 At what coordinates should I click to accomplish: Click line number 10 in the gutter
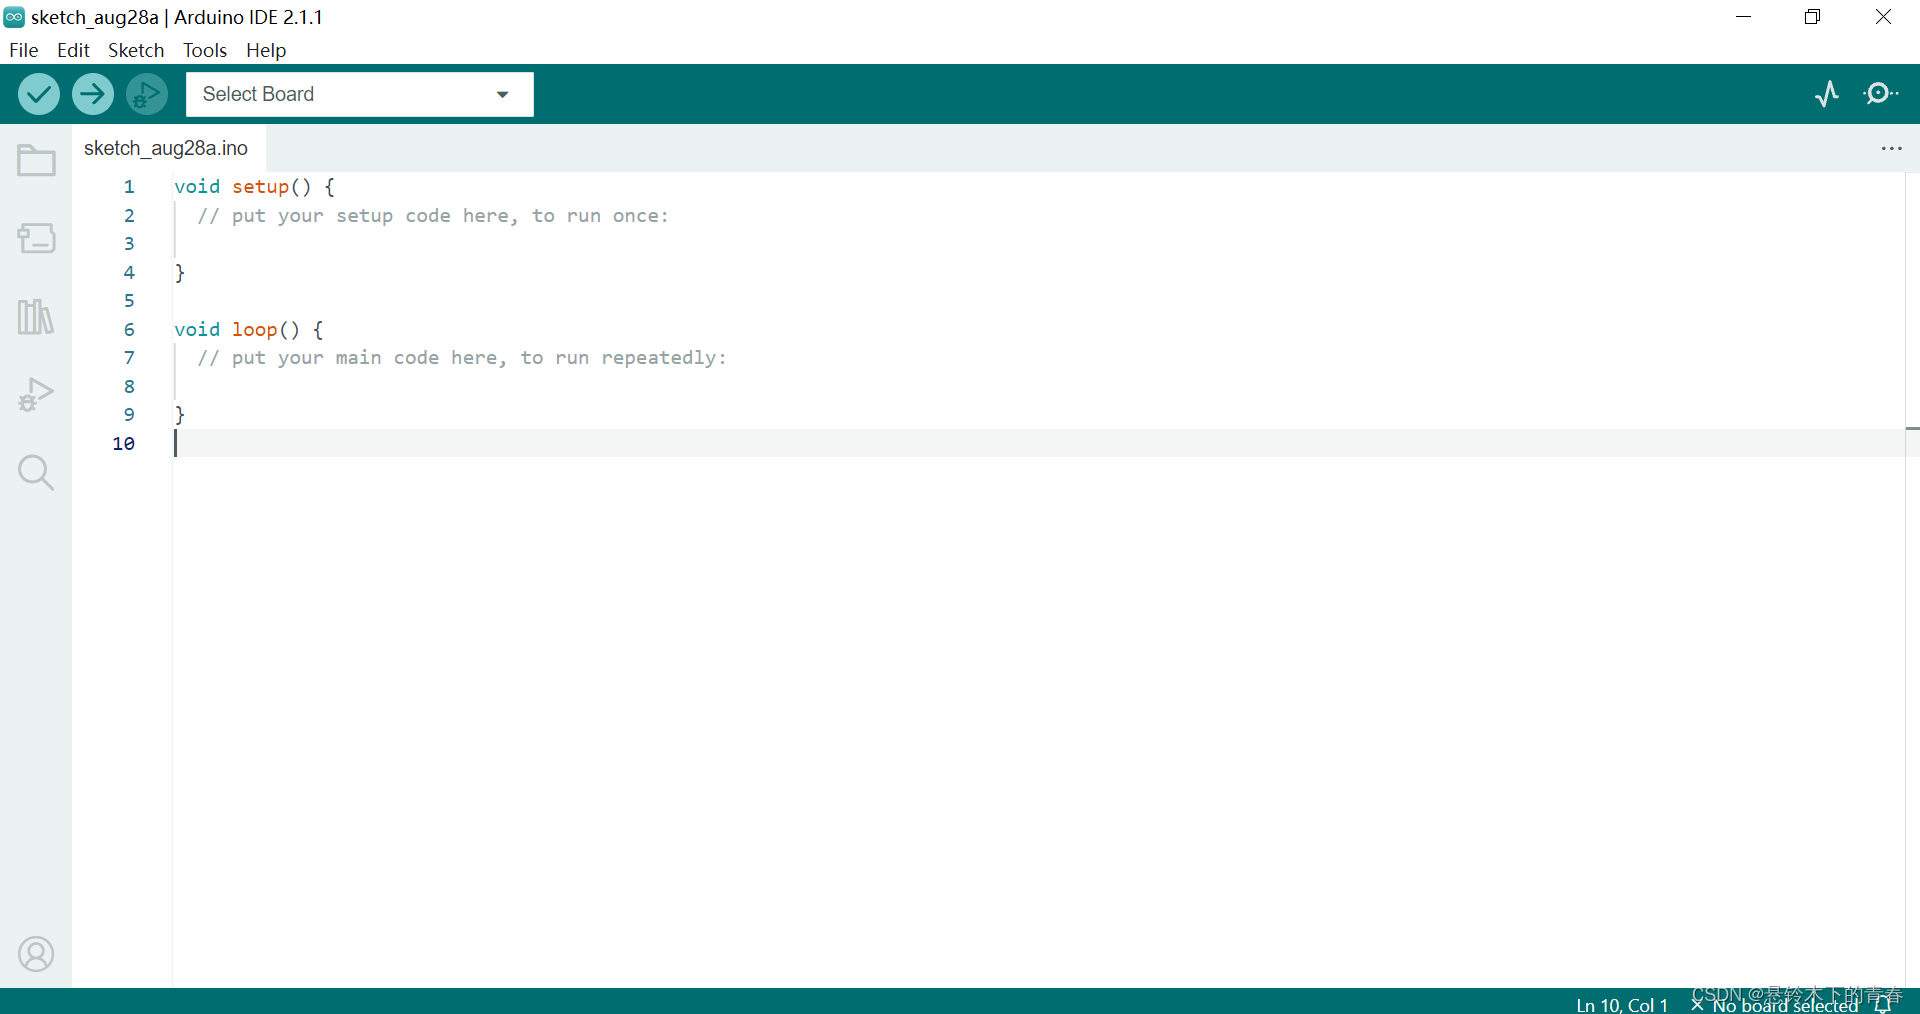point(124,443)
